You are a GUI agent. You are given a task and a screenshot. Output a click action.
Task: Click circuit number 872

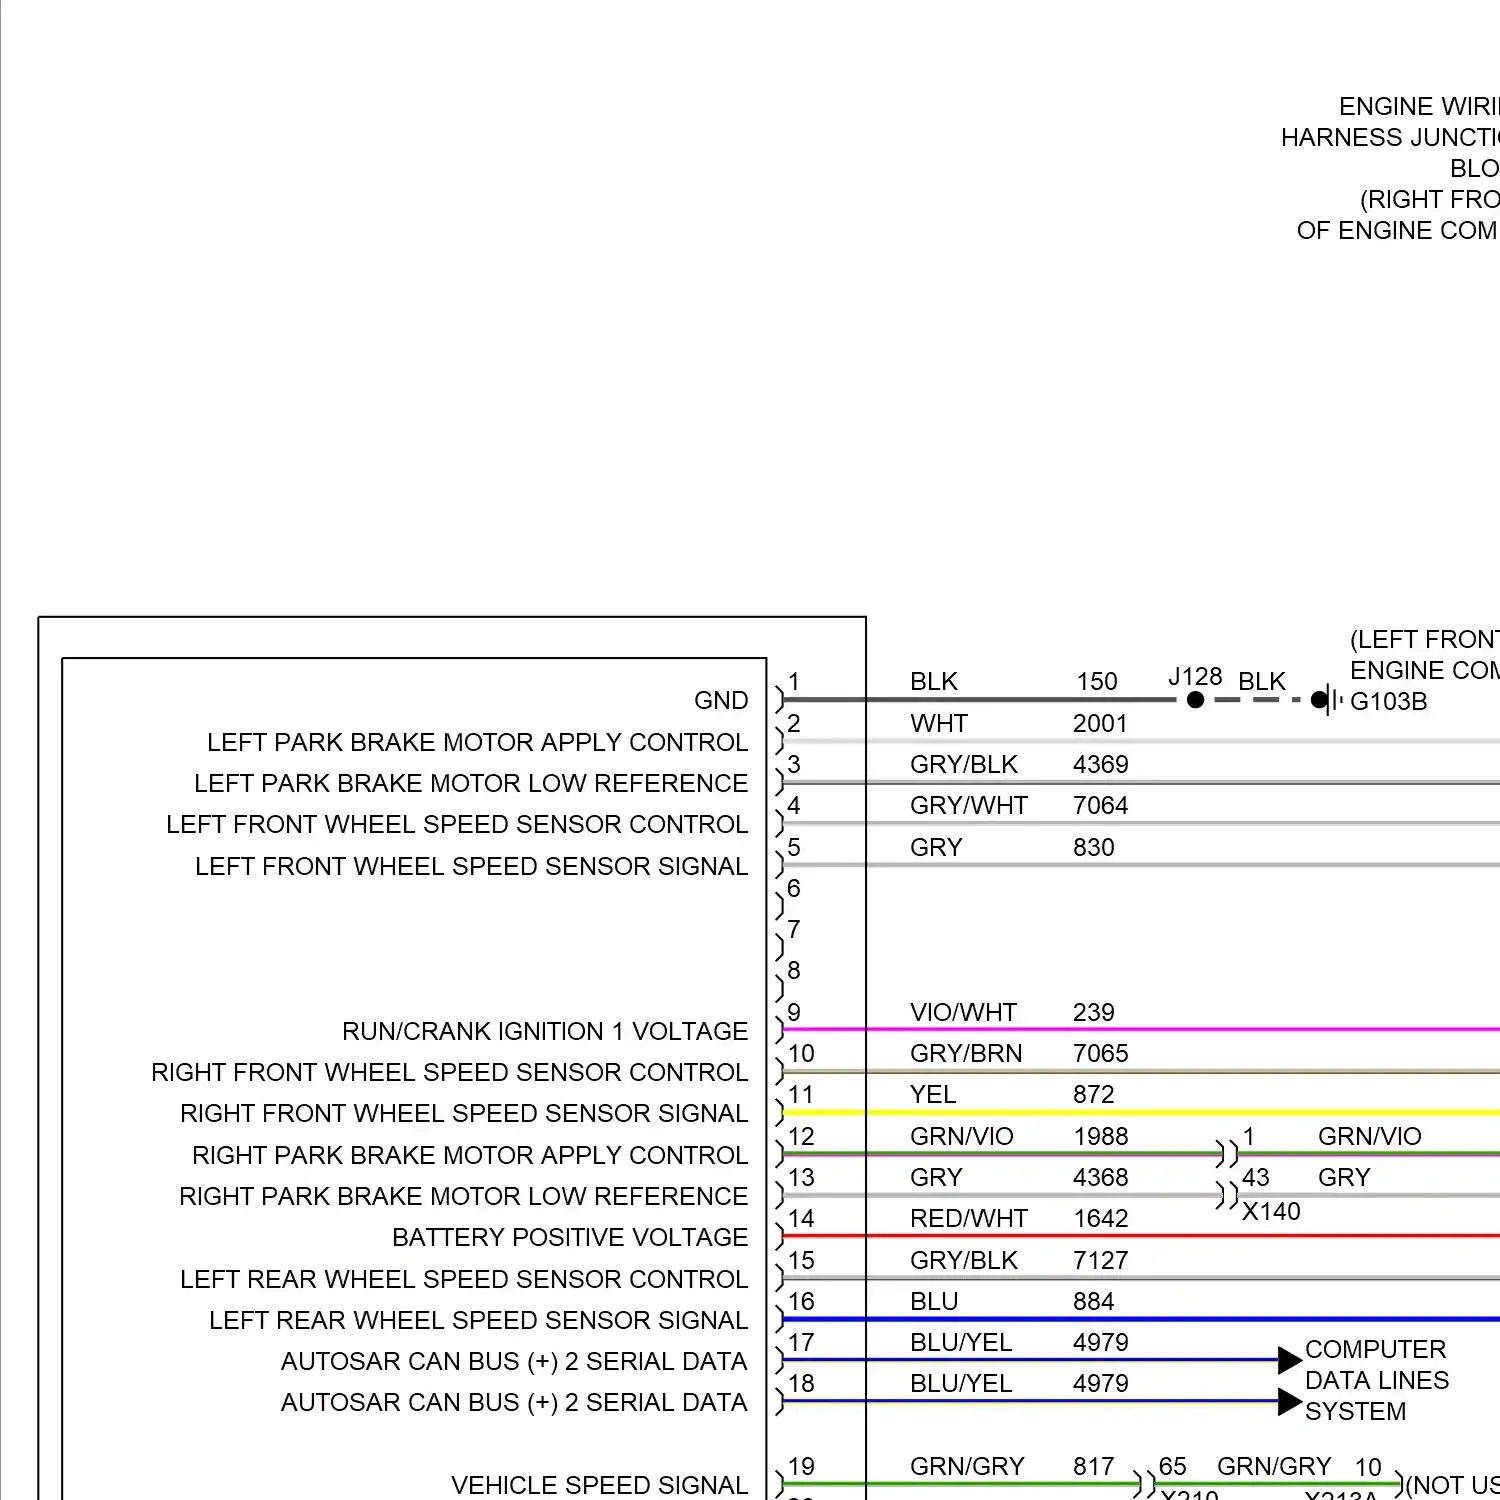click(x=1093, y=1094)
